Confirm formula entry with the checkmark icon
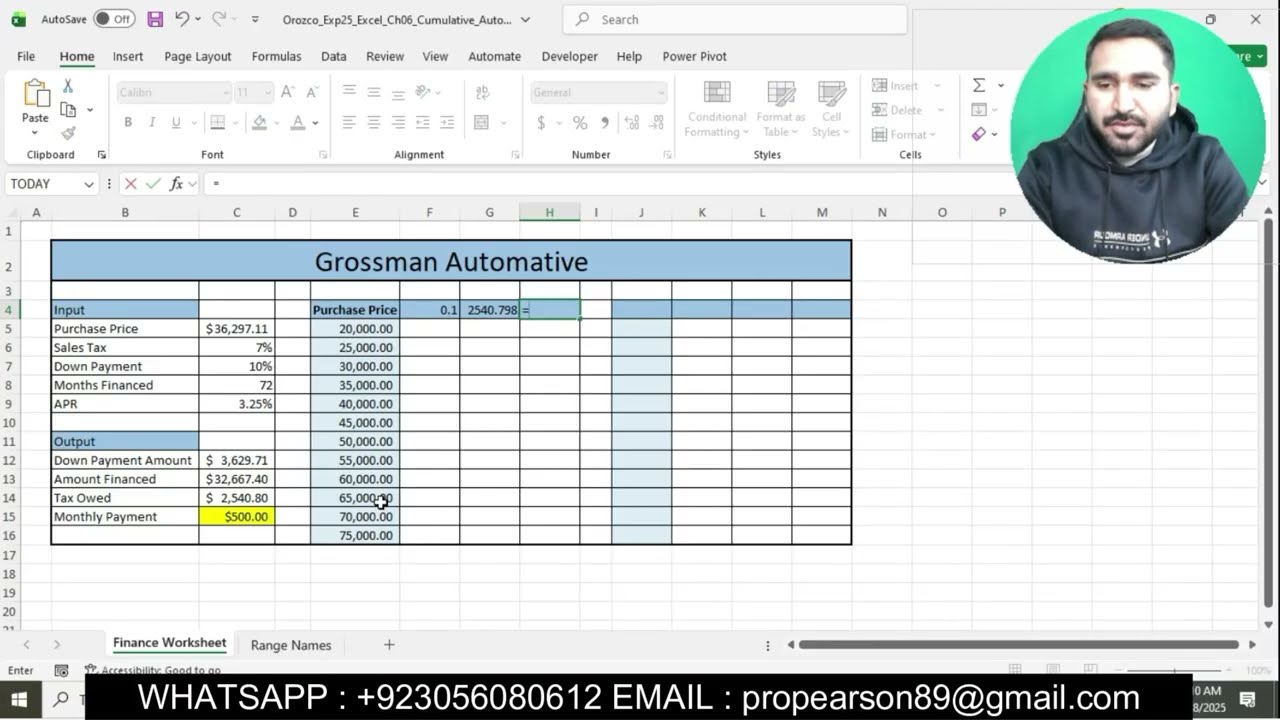Viewport: 1280px width, 720px height. [153, 184]
